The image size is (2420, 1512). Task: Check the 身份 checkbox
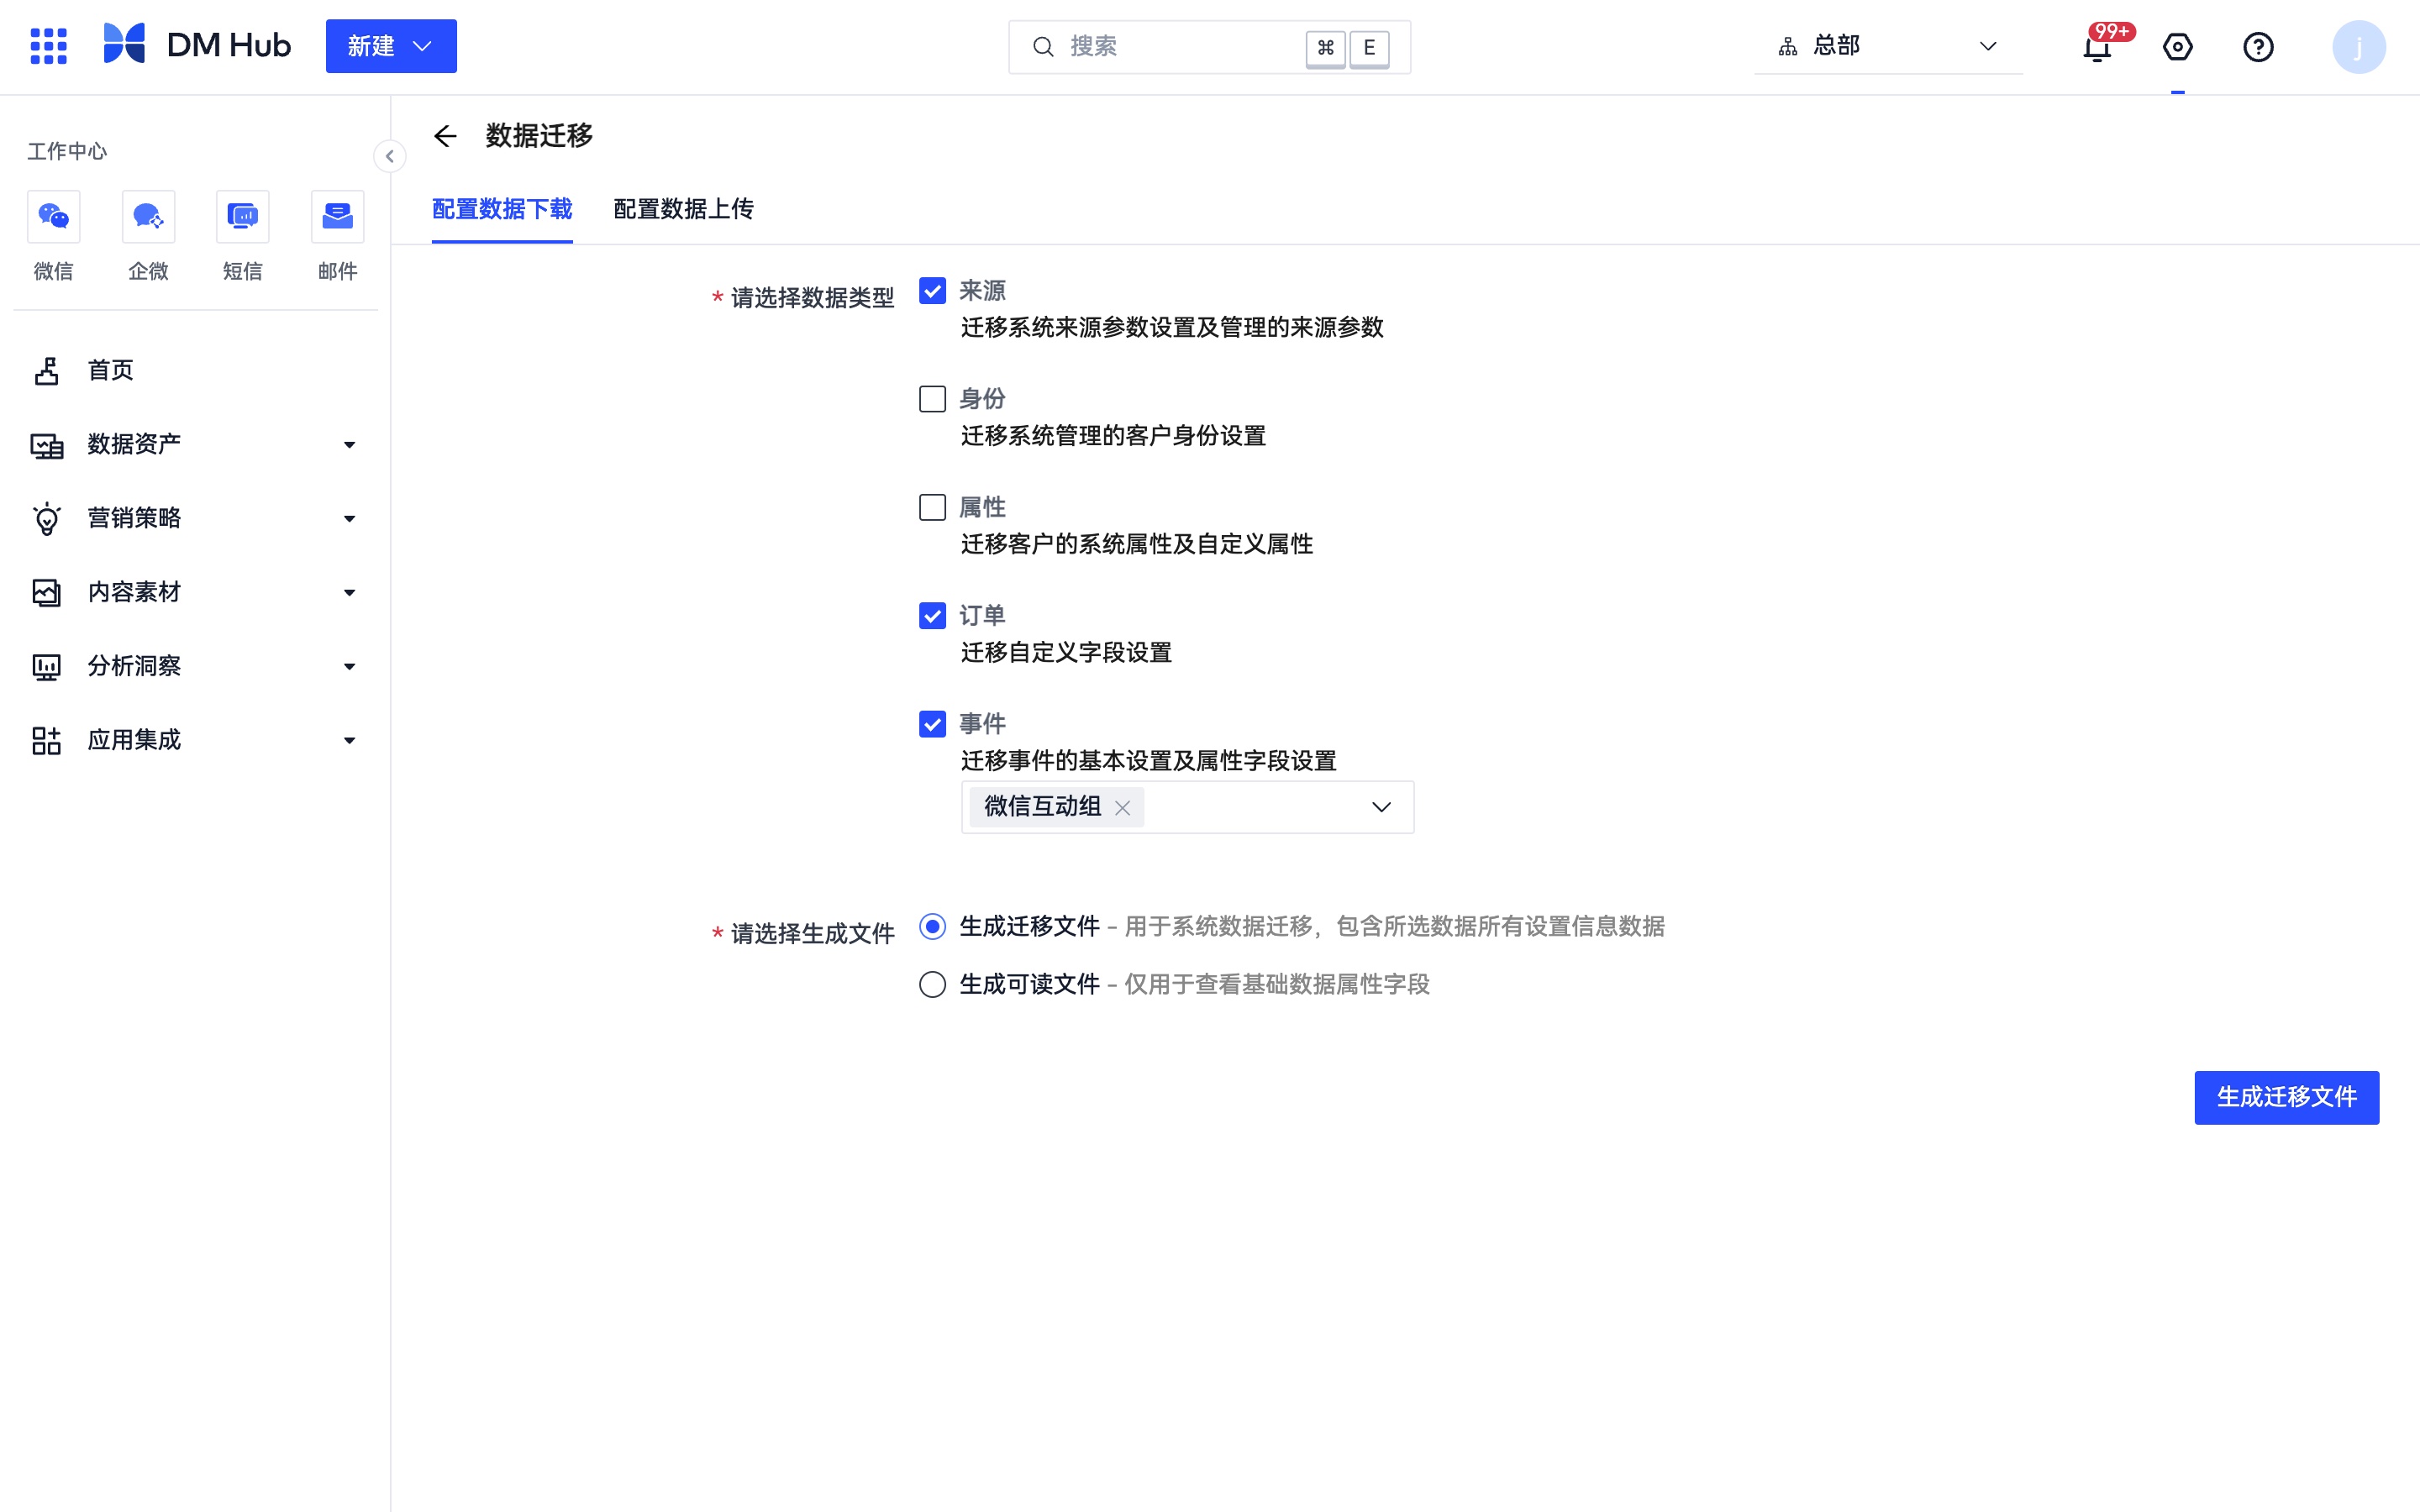pyautogui.click(x=932, y=399)
